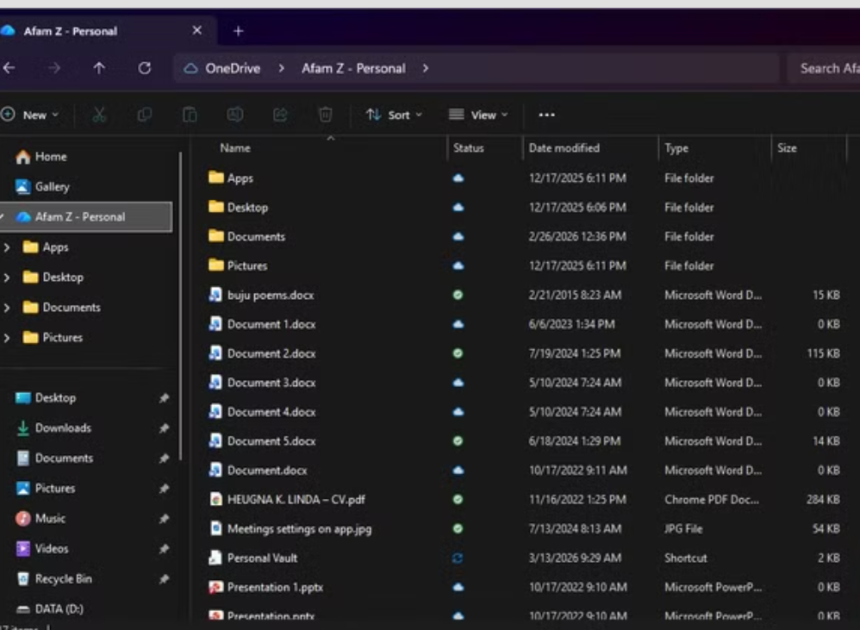Viewport: 860px width, 630px height.
Task: Click the Share icon in toolbar
Action: pyautogui.click(x=280, y=115)
